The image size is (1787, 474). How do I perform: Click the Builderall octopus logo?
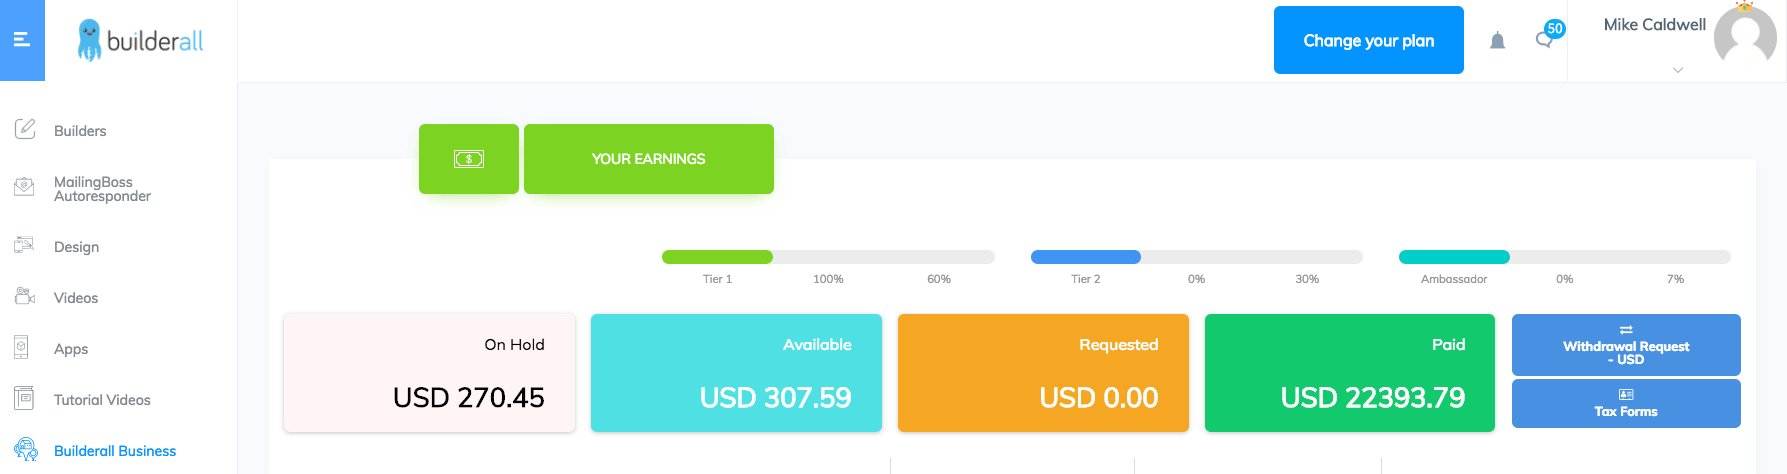(x=90, y=40)
